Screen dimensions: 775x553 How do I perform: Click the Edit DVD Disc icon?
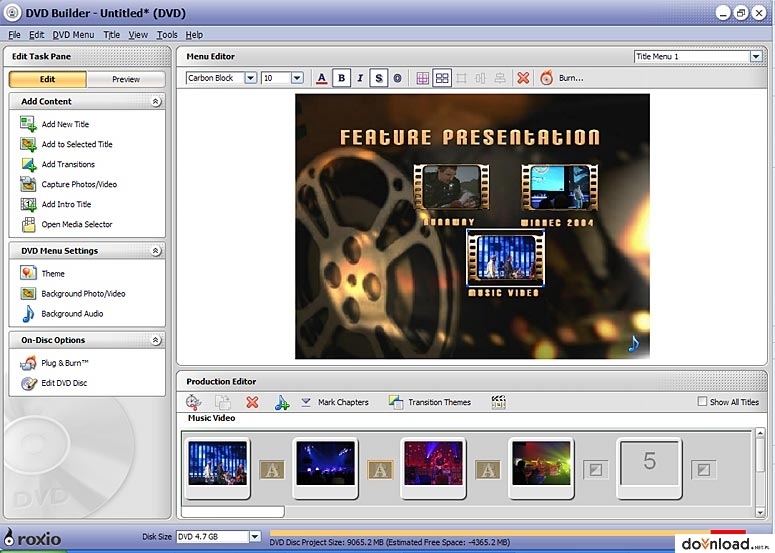click(29, 383)
